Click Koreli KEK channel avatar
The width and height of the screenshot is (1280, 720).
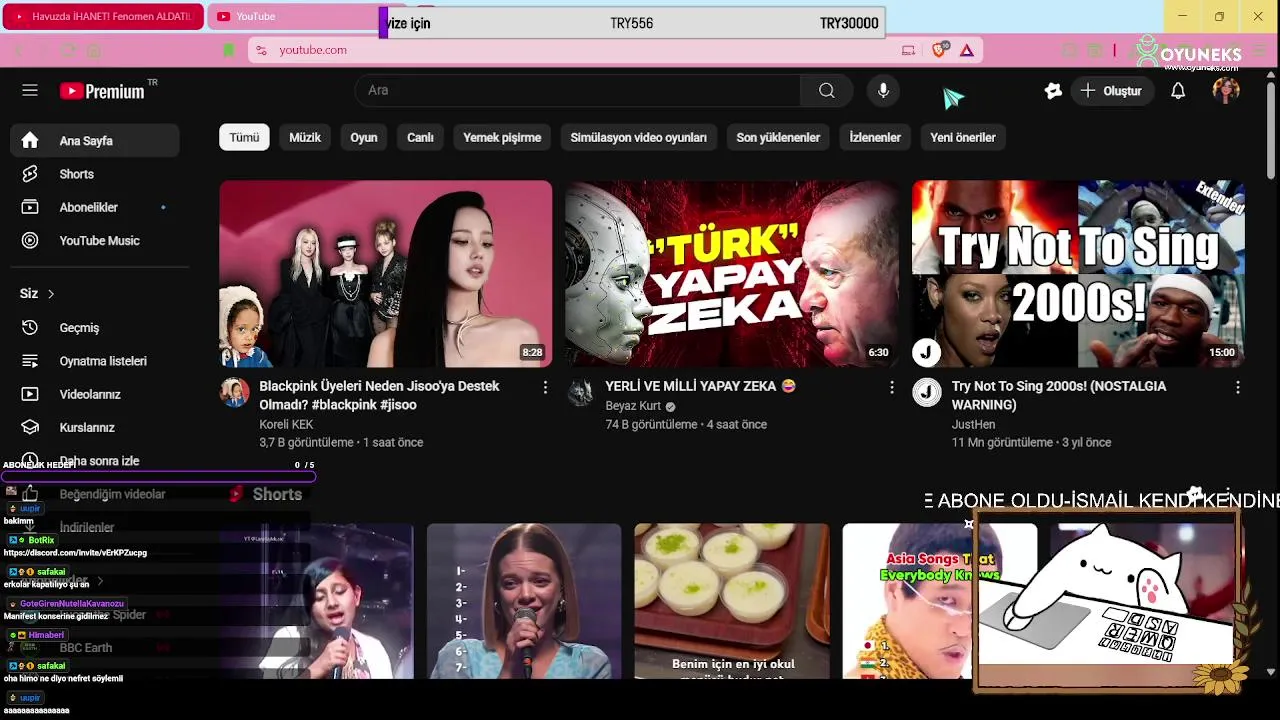235,392
